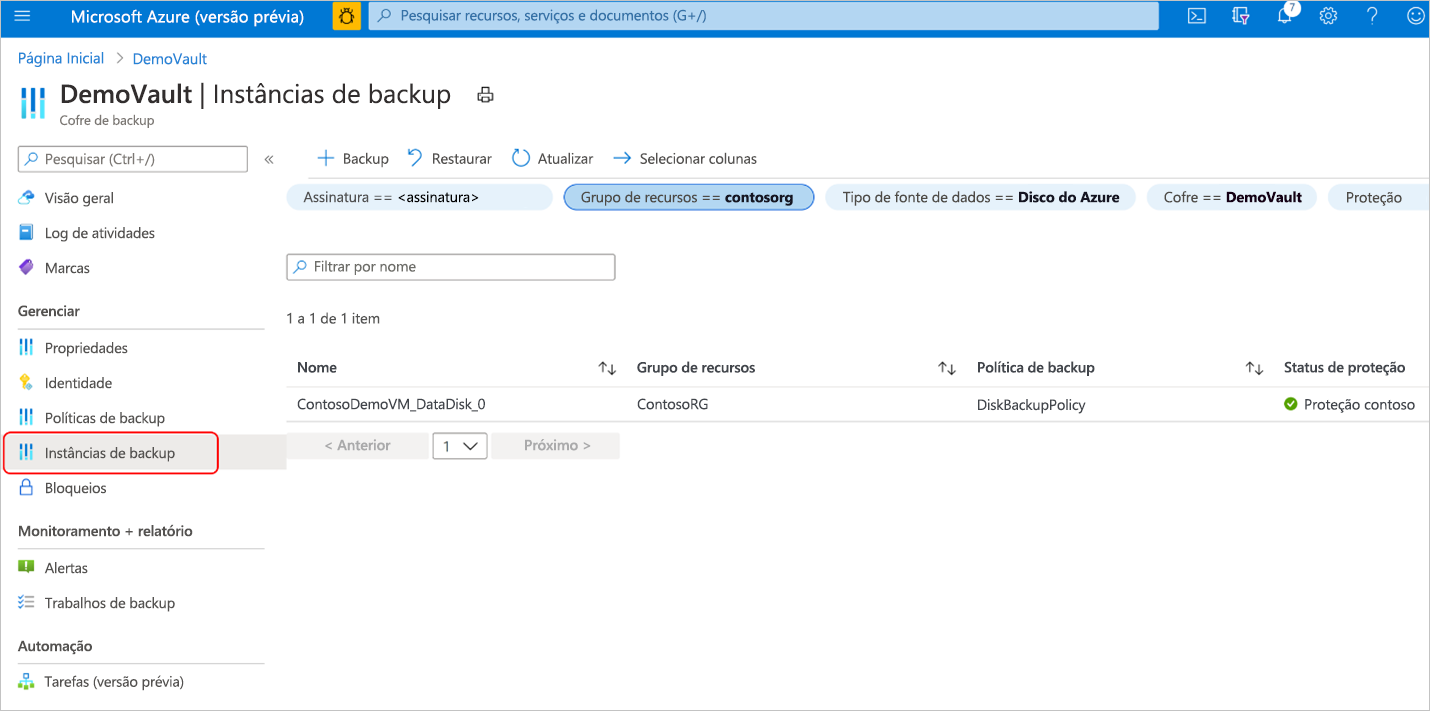Click the Assinatura filter pill

420,198
